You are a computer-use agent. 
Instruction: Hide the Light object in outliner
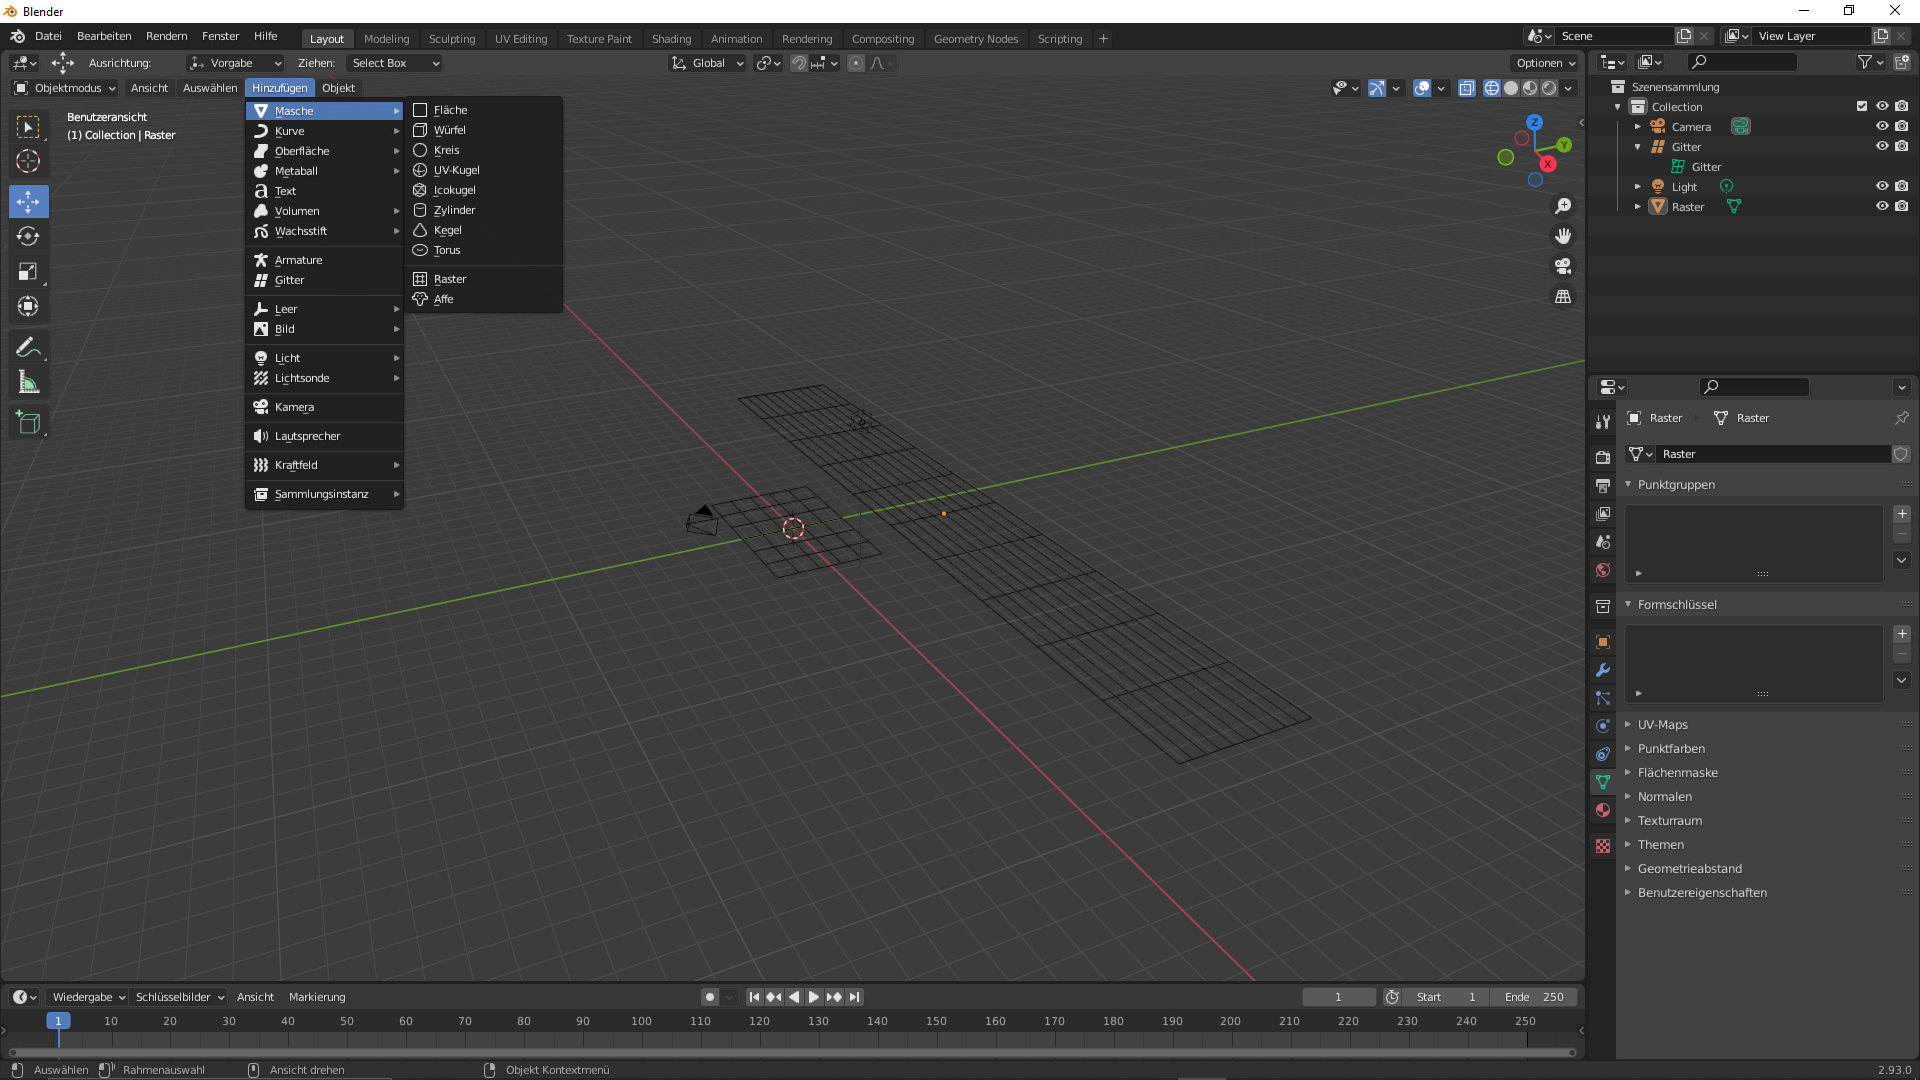point(1881,187)
